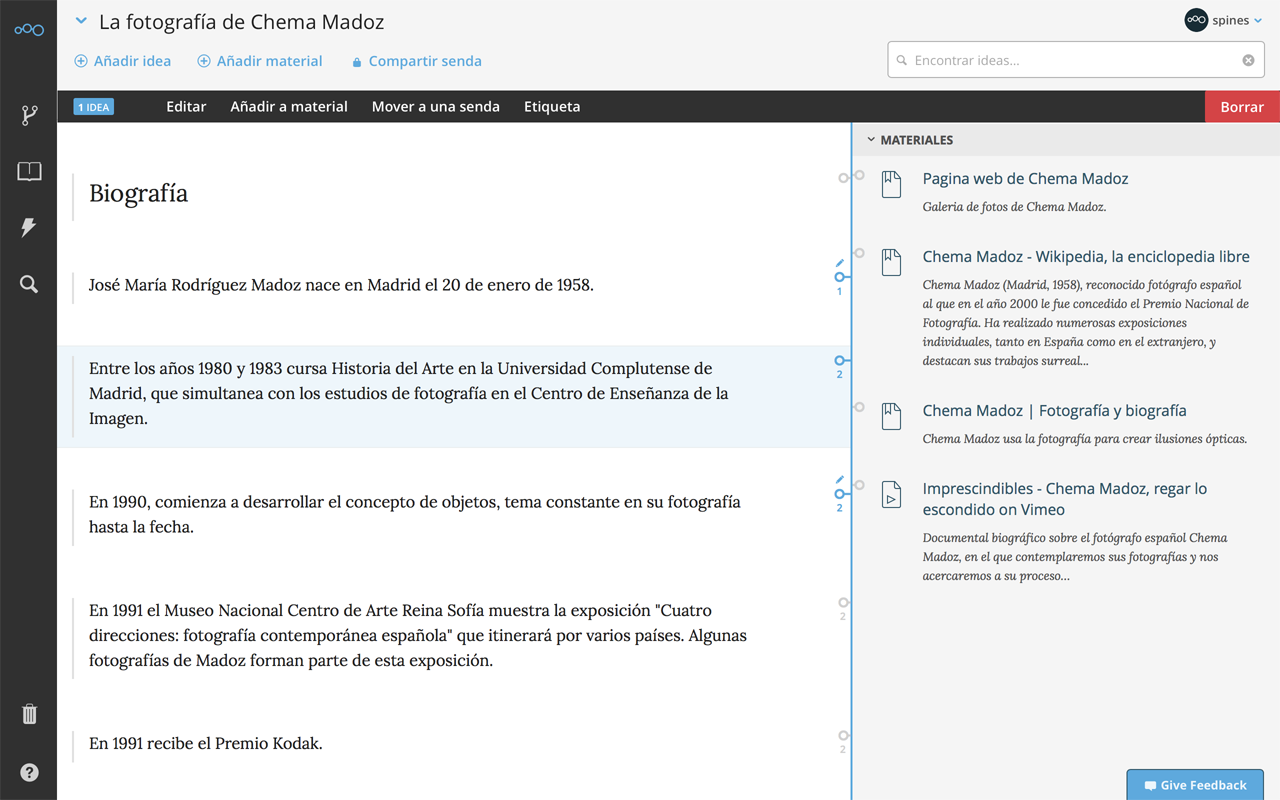1280x800 pixels.
Task: Click the 1 IDEA selection badge
Action: point(94,107)
